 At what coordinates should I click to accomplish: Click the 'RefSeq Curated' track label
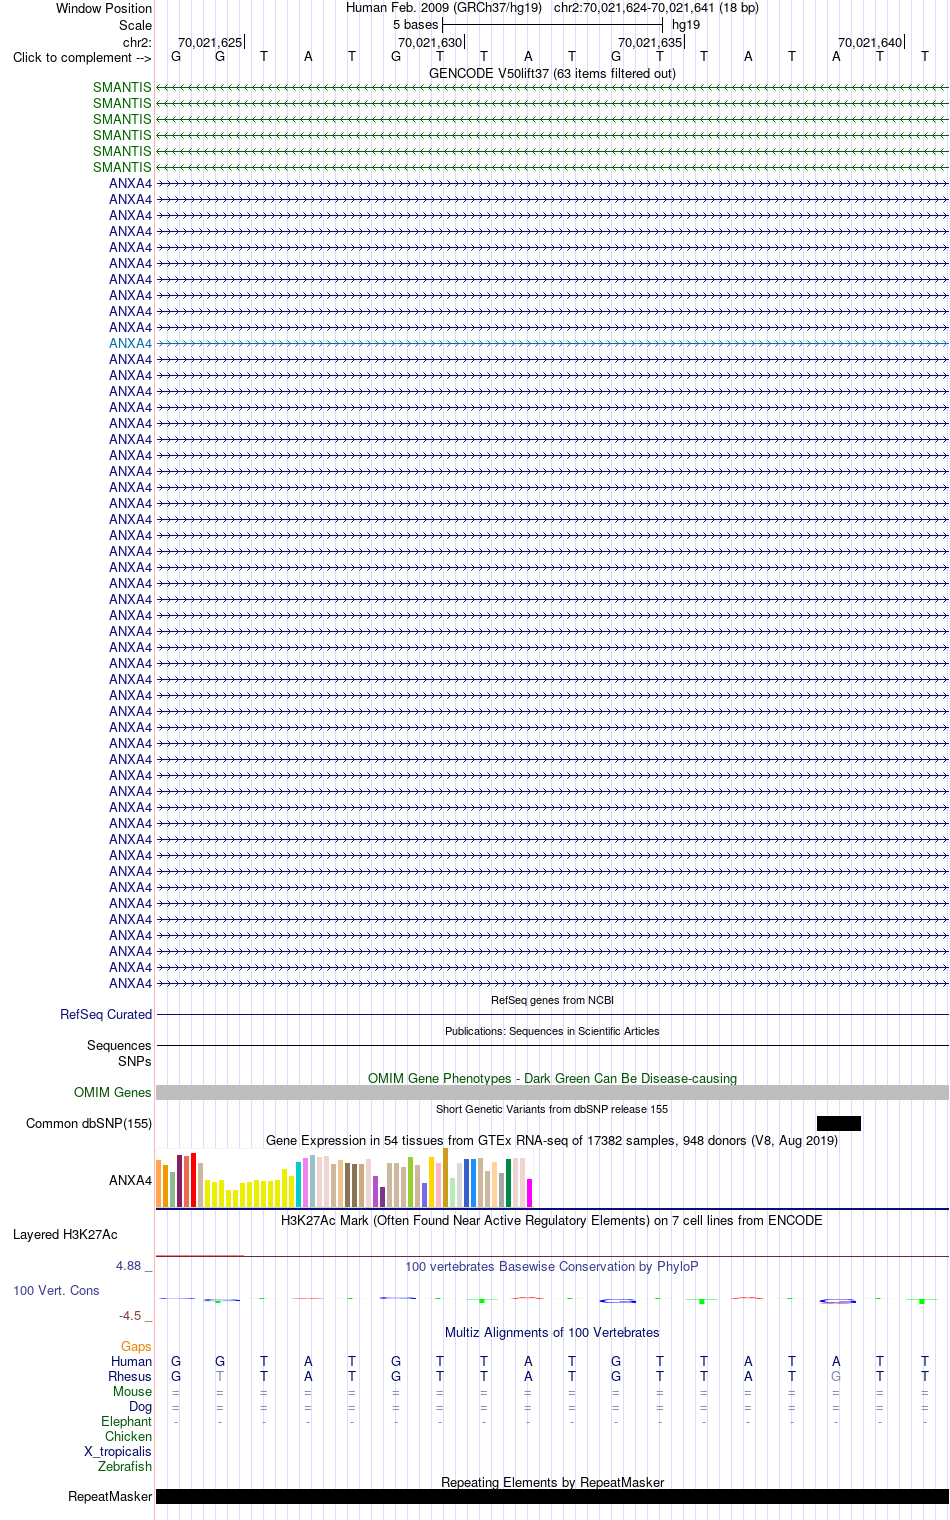point(106,1014)
